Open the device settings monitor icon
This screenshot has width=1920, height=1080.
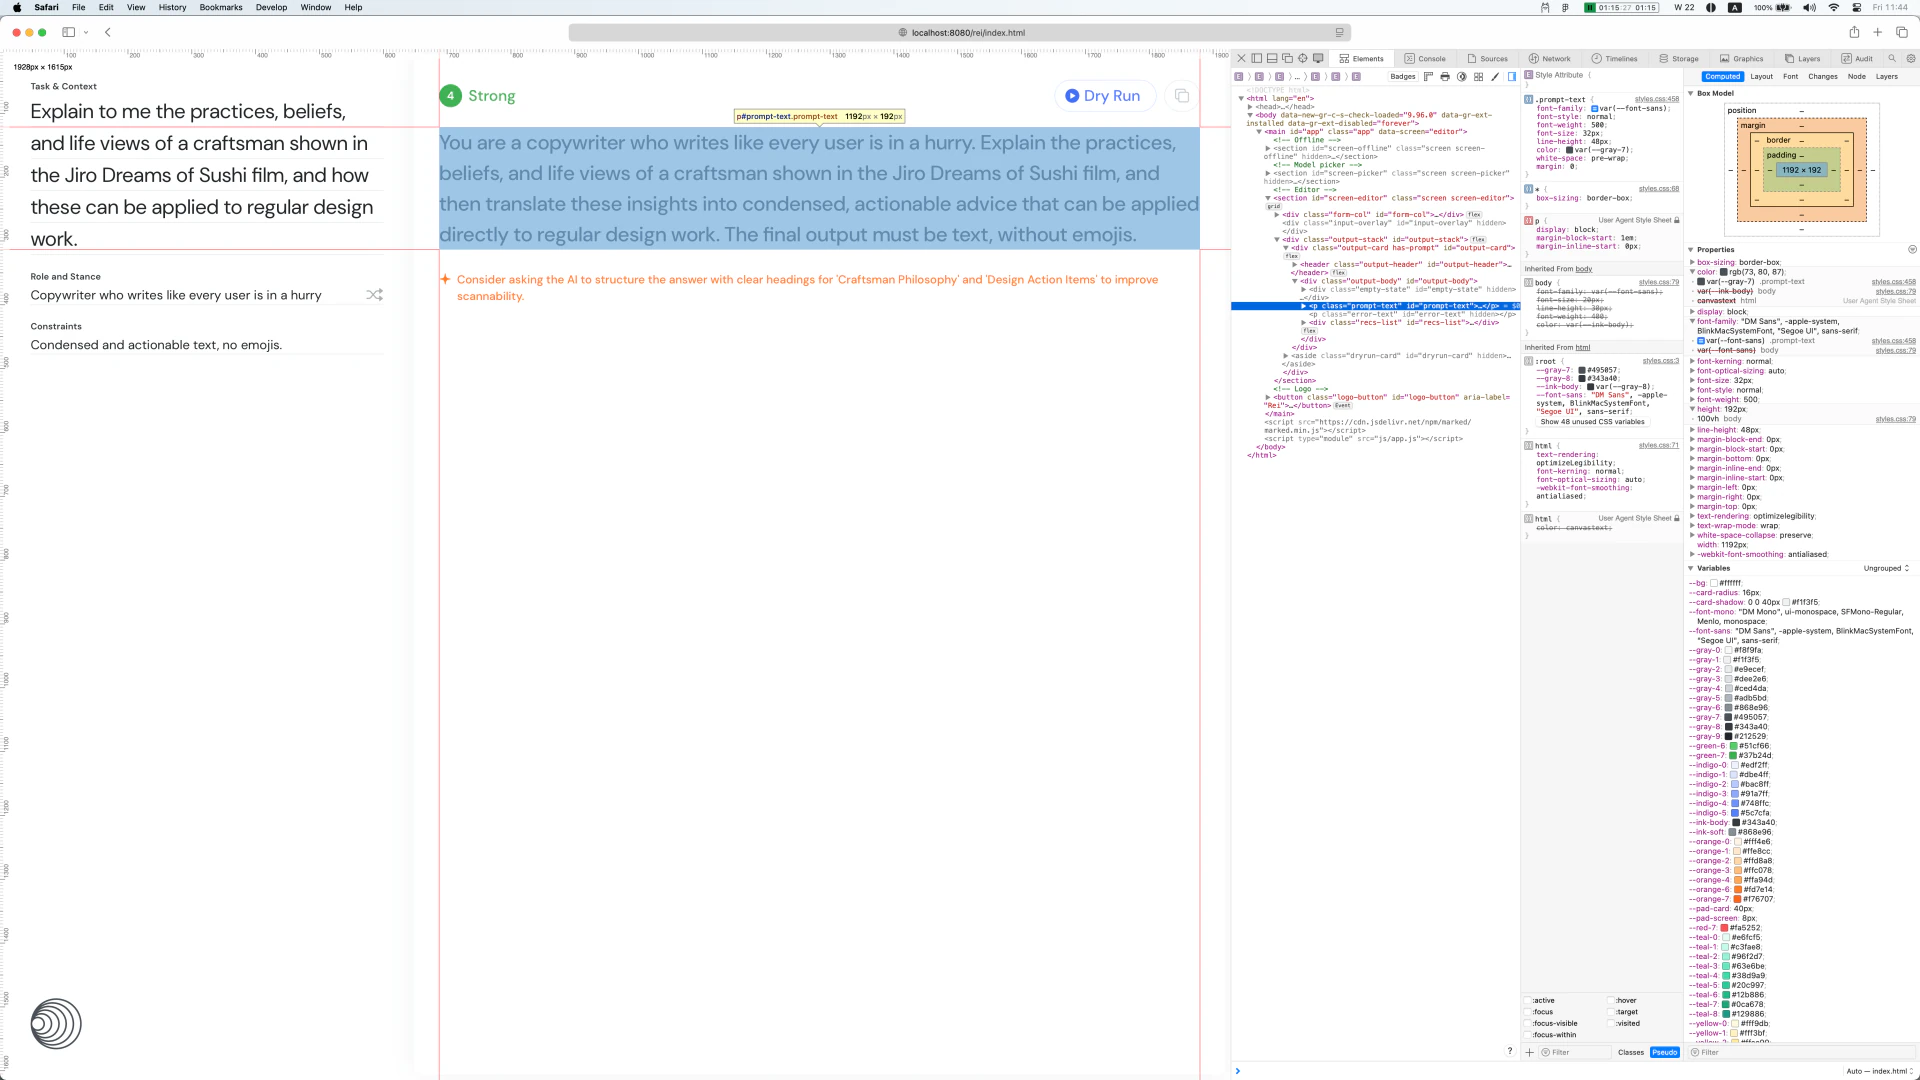(1318, 59)
